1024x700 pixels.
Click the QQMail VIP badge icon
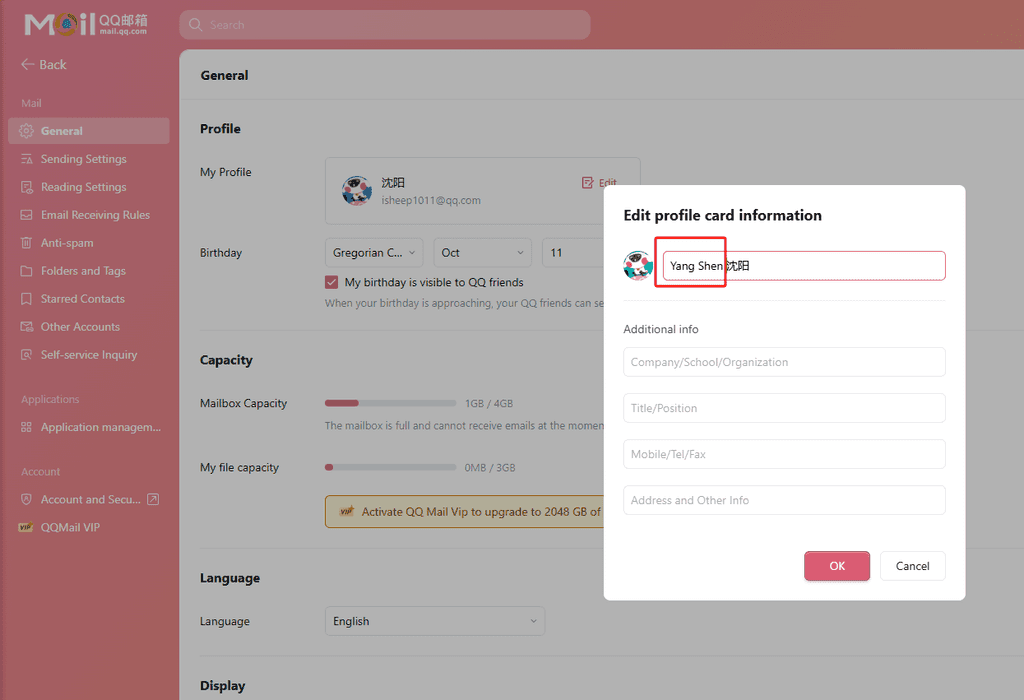pyautogui.click(x=27, y=528)
